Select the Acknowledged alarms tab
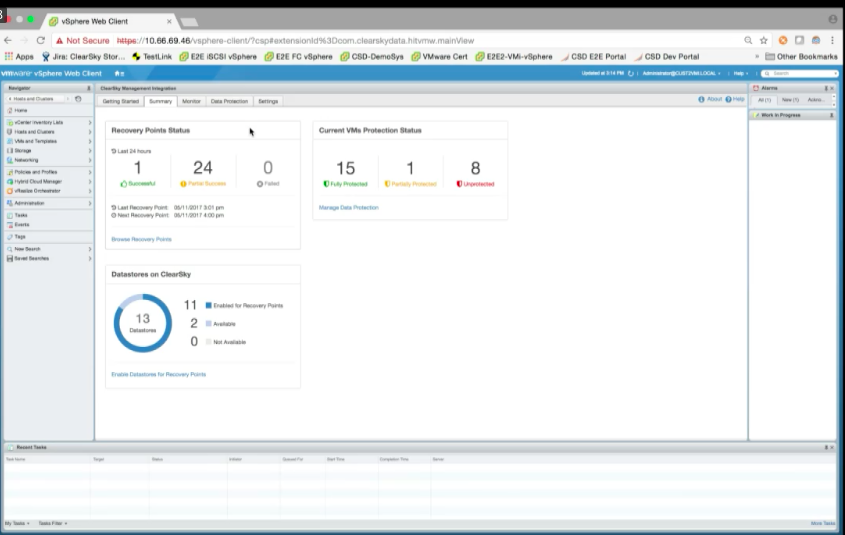Image resolution: width=845 pixels, height=535 pixels. pyautogui.click(x=815, y=100)
